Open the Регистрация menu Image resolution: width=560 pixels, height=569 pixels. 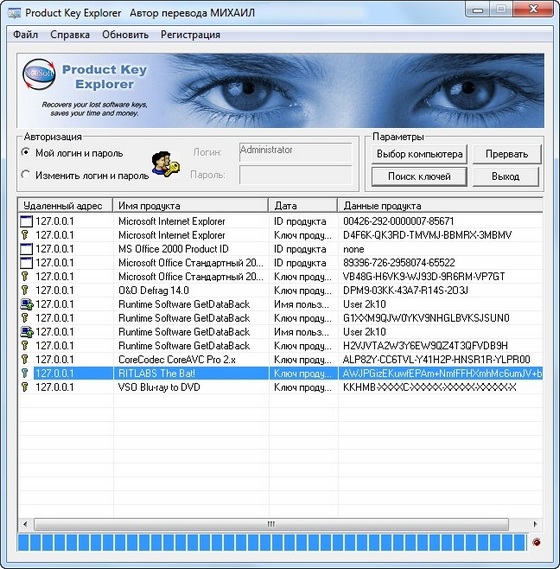[x=190, y=35]
